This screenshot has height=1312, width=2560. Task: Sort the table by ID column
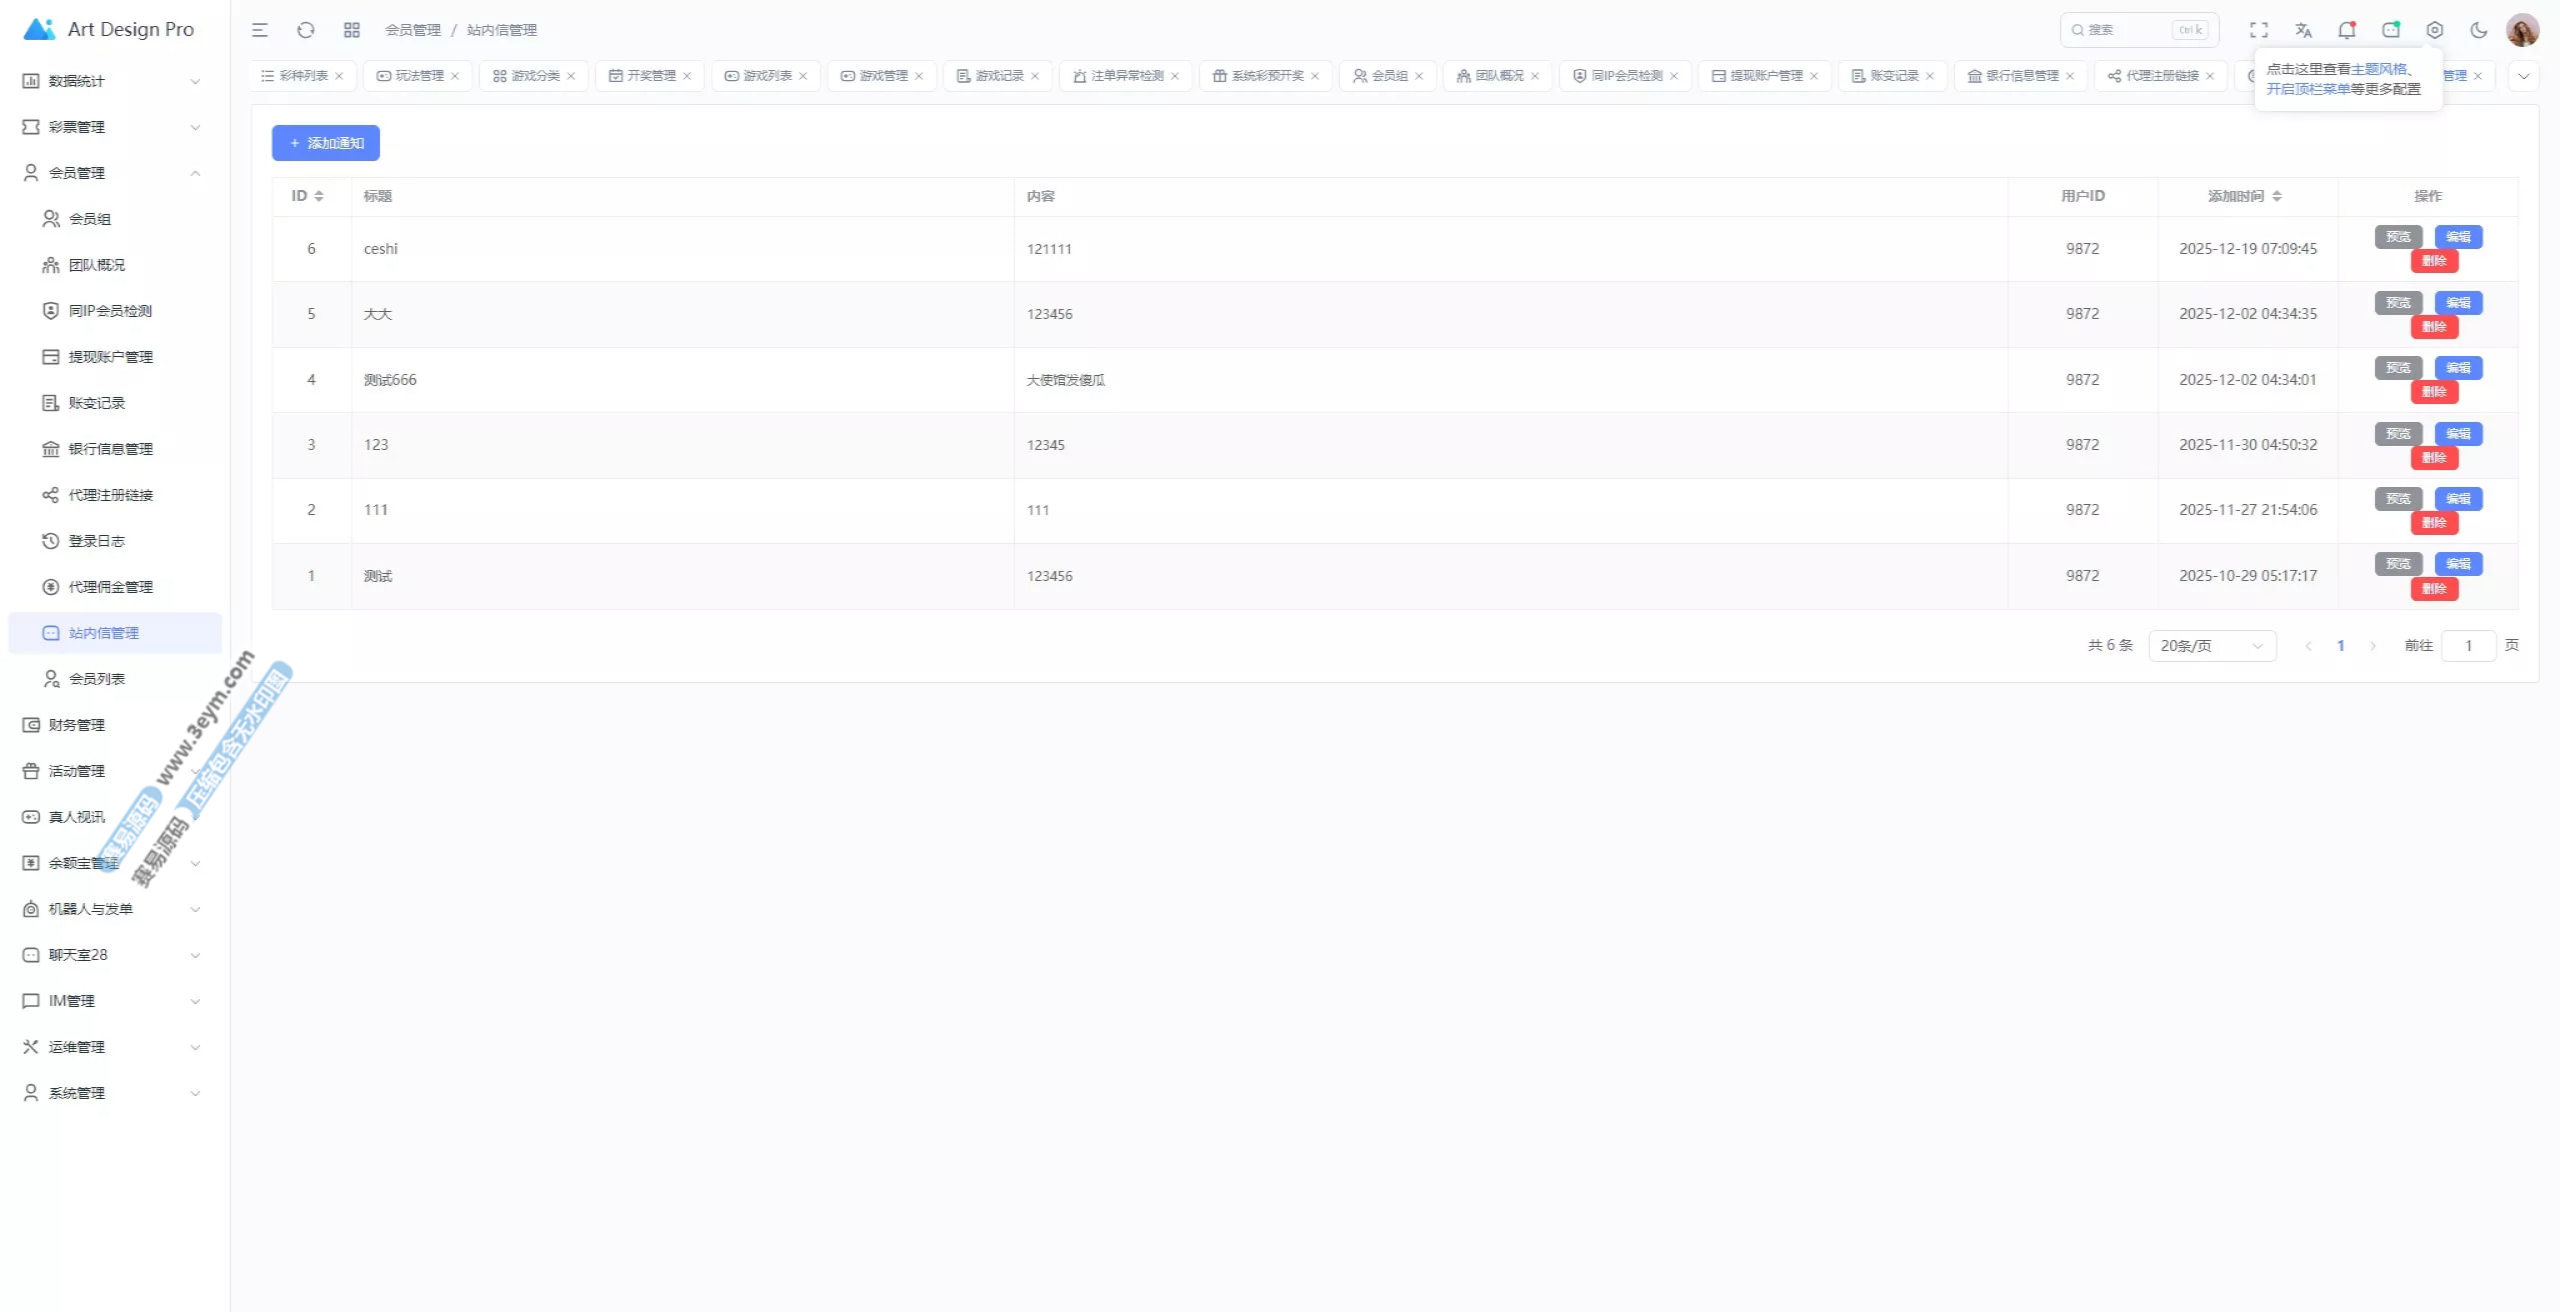pyautogui.click(x=318, y=196)
